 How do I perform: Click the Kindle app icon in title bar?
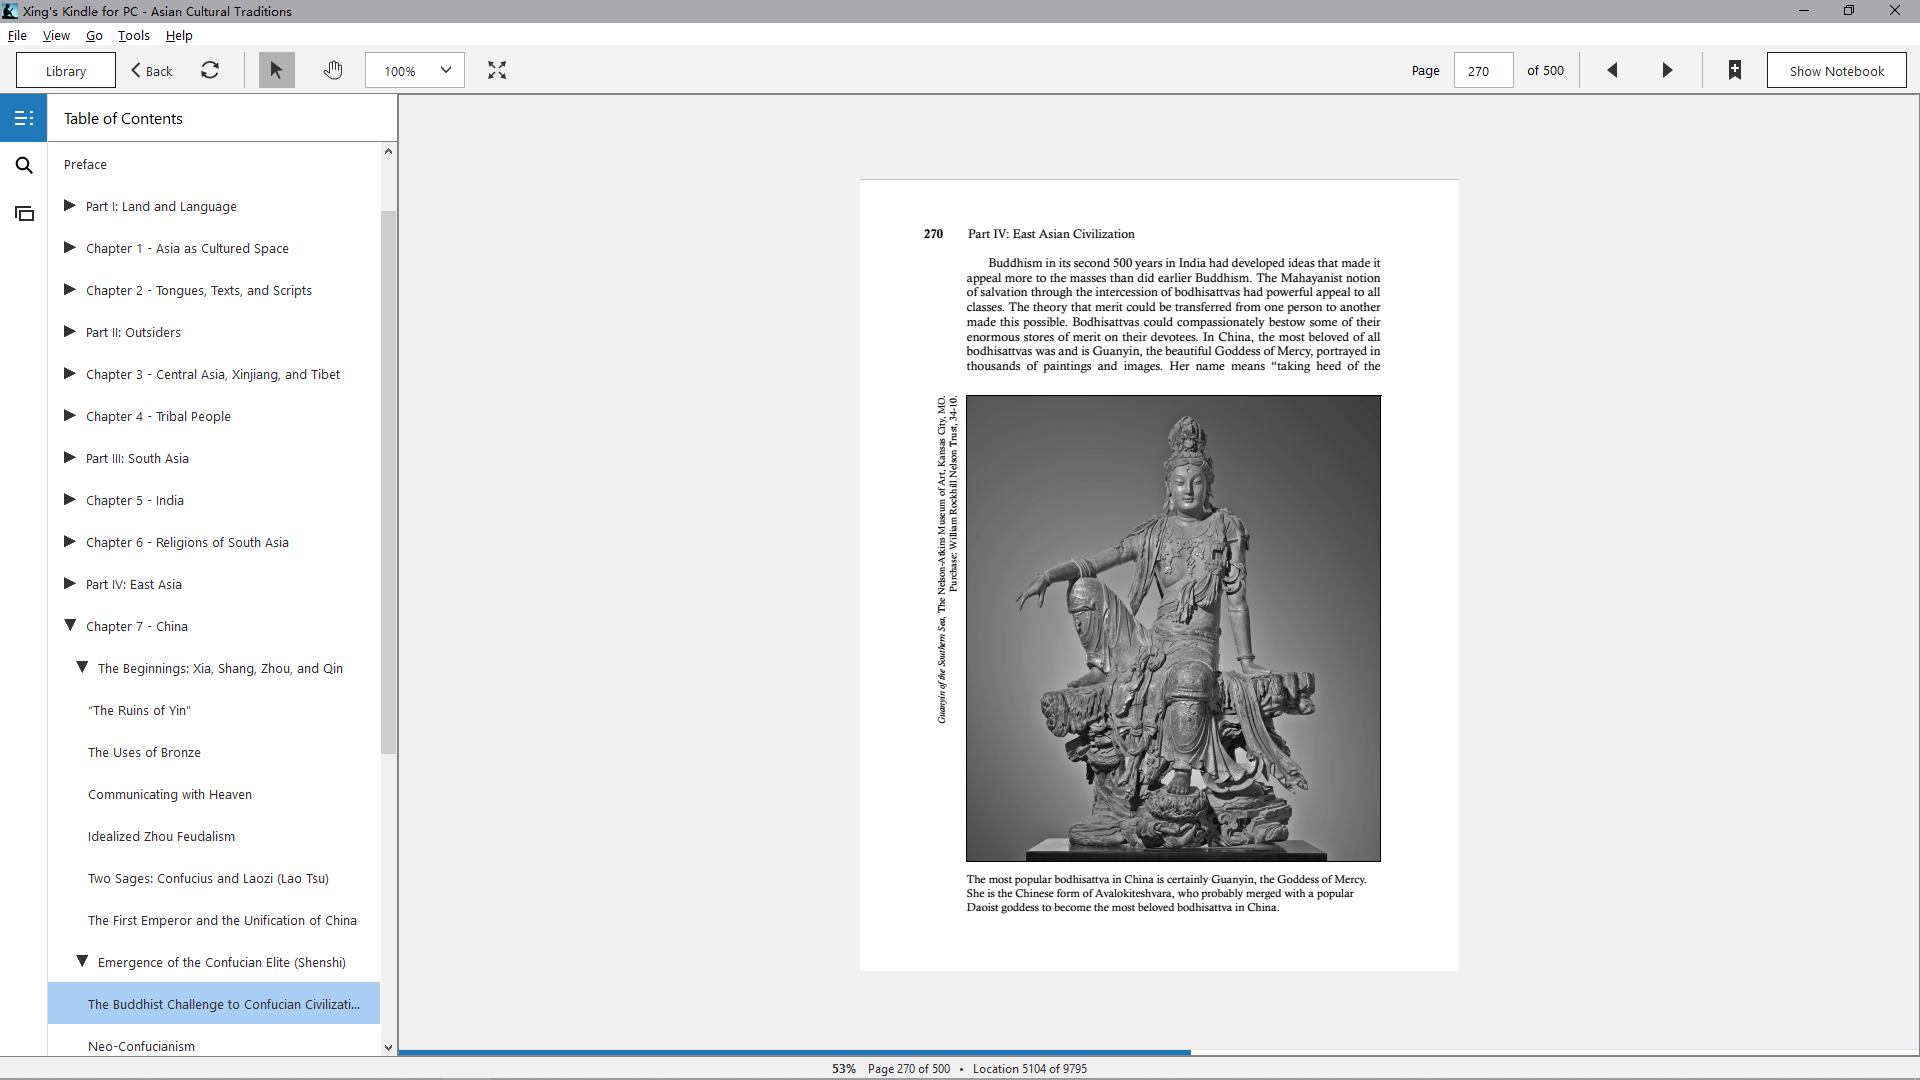[10, 11]
